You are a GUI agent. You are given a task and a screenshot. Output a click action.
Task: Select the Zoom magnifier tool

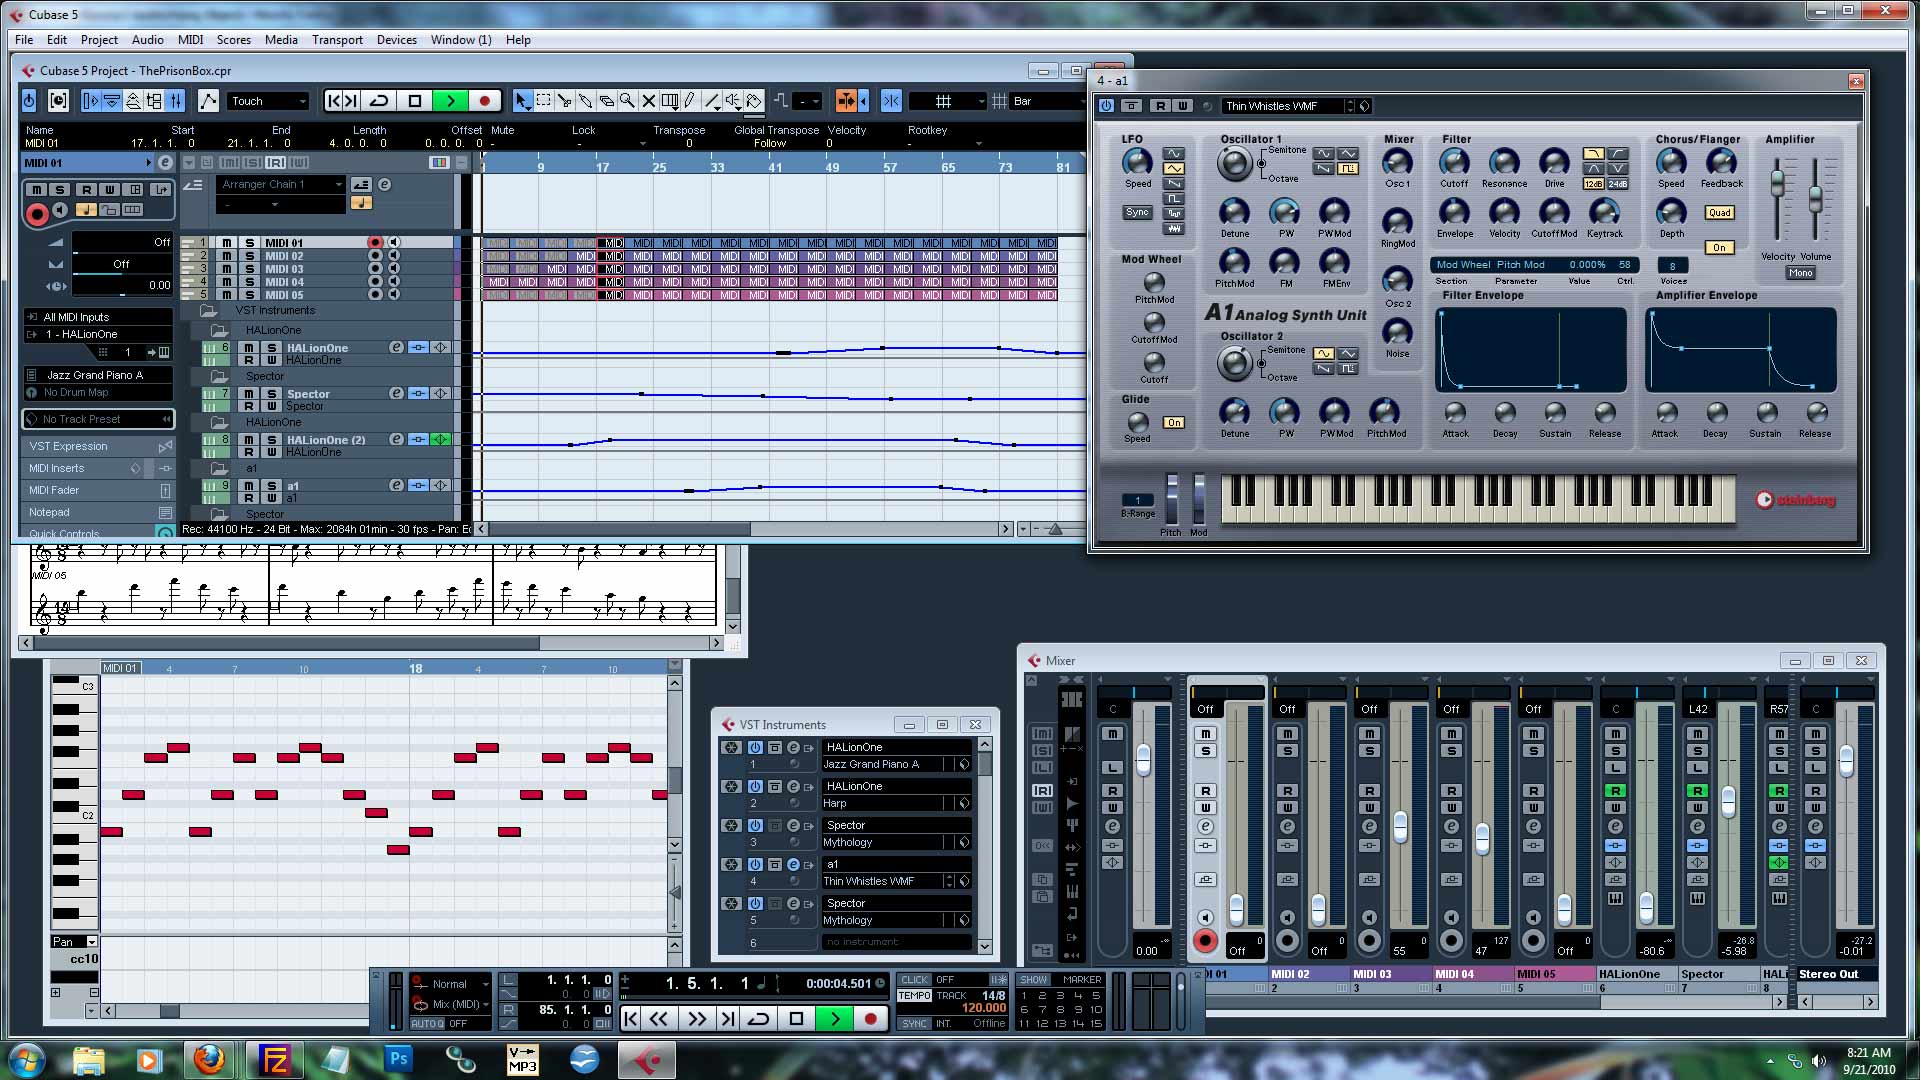tap(627, 101)
